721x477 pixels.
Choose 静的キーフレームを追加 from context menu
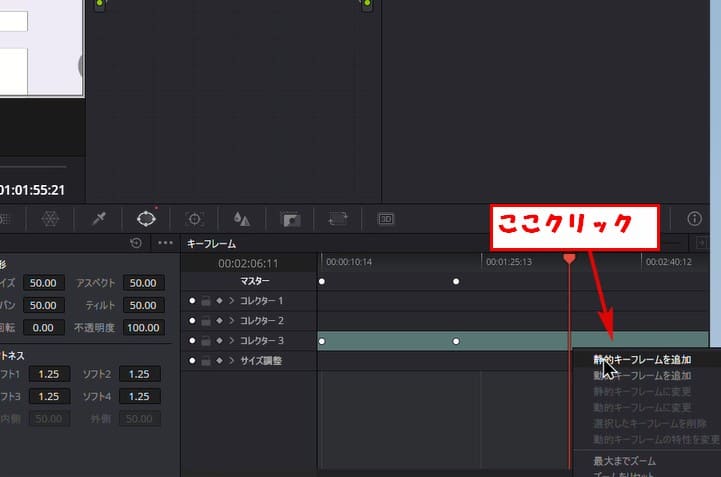(641, 359)
